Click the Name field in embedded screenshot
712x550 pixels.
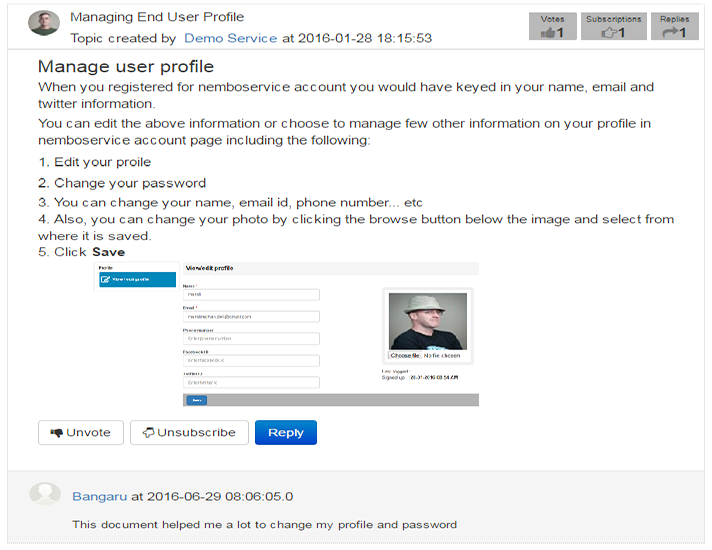[x=251, y=295]
